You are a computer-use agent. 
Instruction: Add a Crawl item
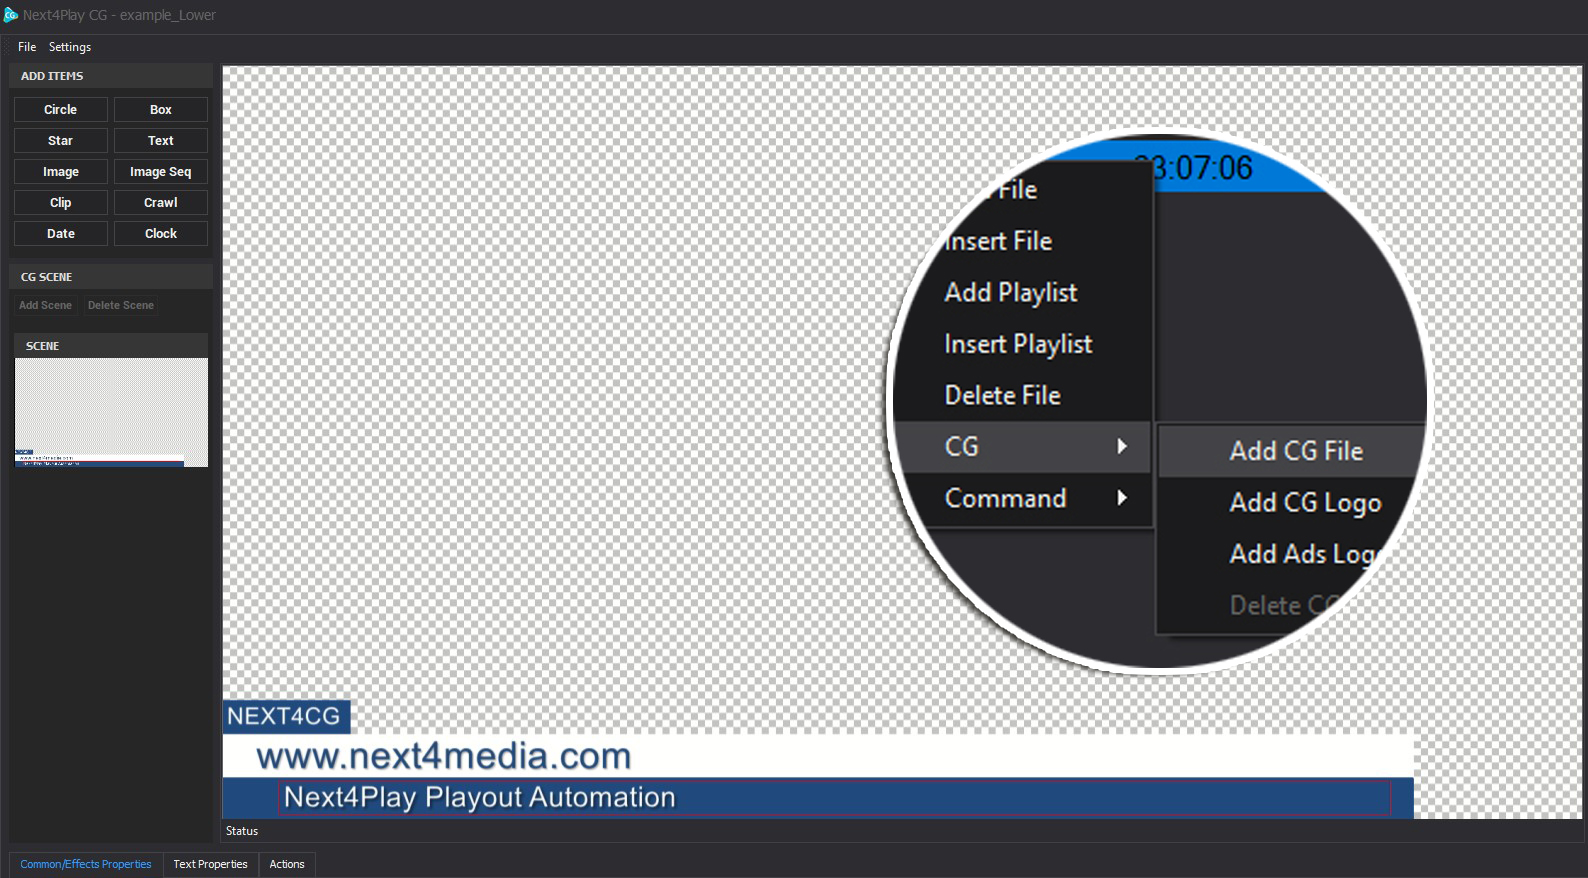160,203
